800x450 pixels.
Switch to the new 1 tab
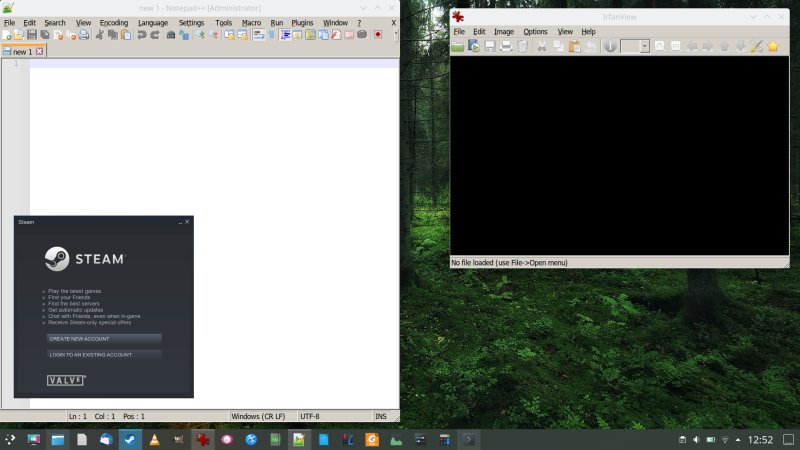22,51
